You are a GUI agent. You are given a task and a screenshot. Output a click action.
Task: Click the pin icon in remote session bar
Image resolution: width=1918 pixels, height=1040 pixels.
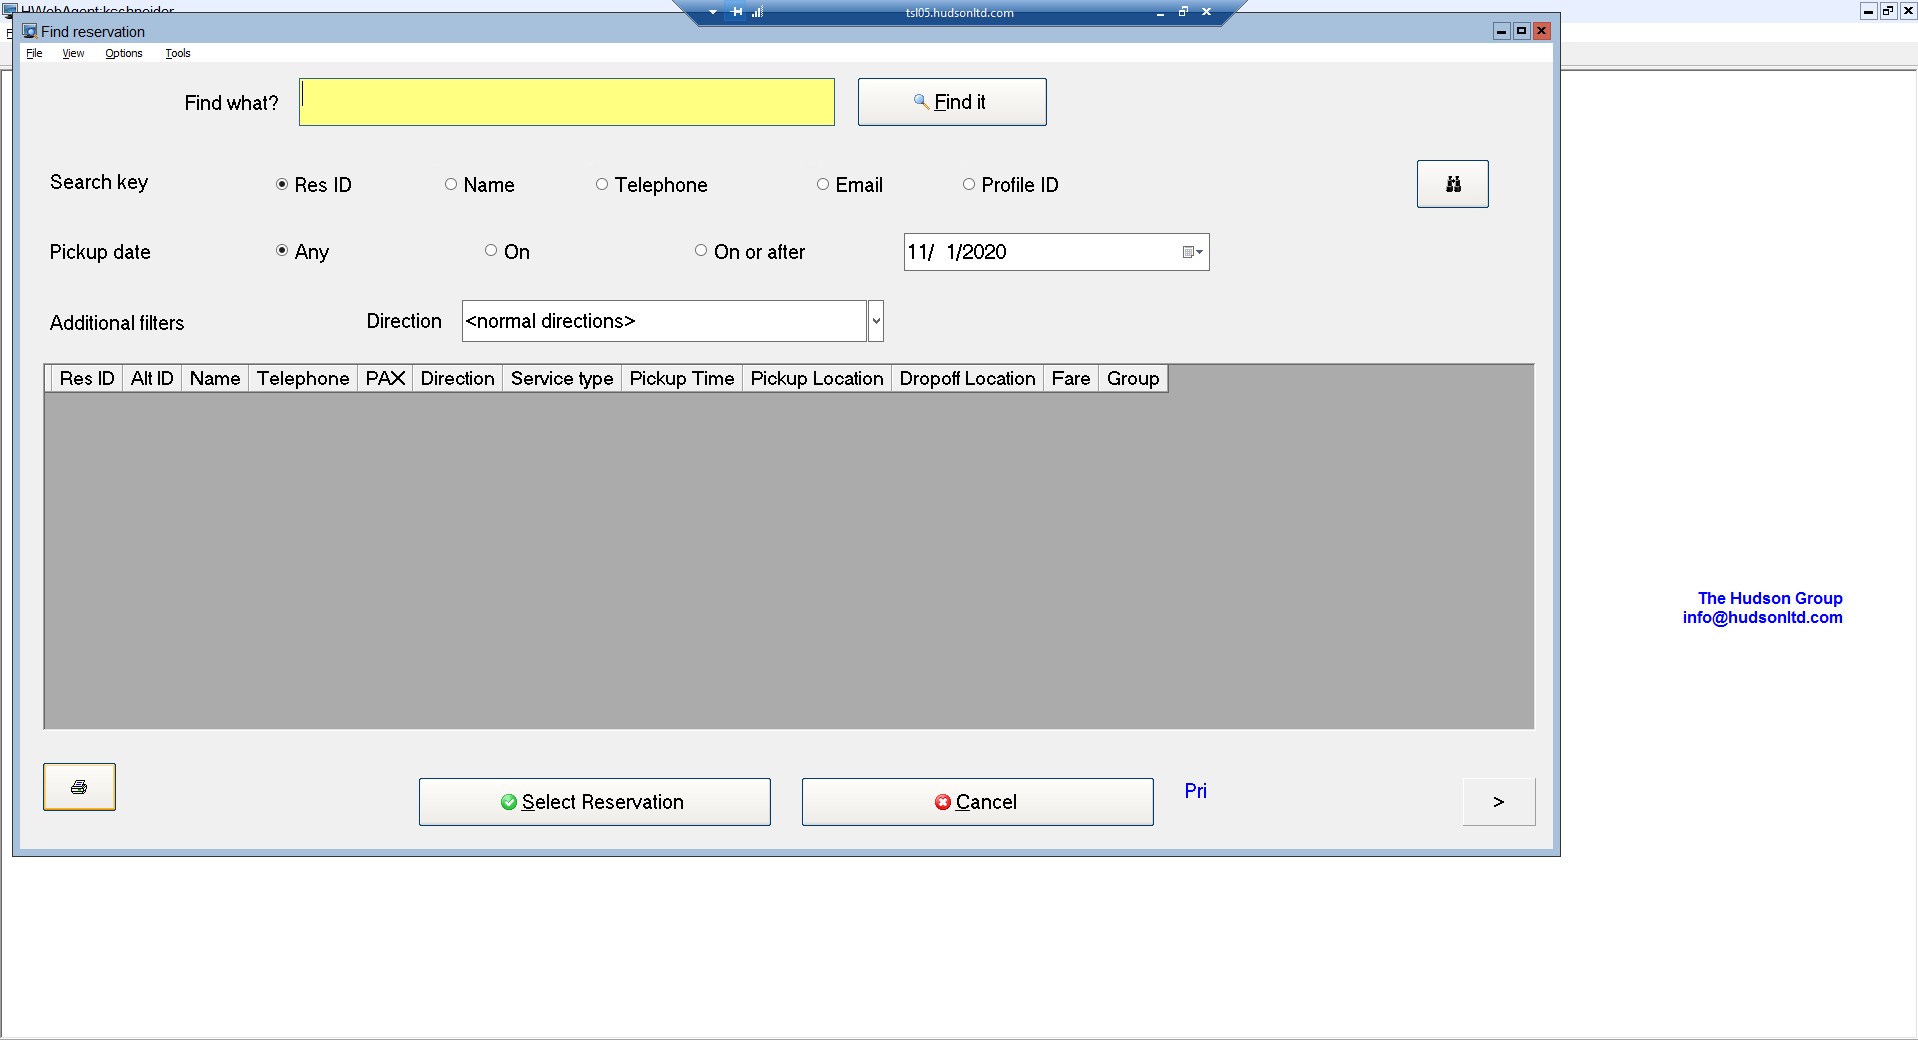coord(737,12)
